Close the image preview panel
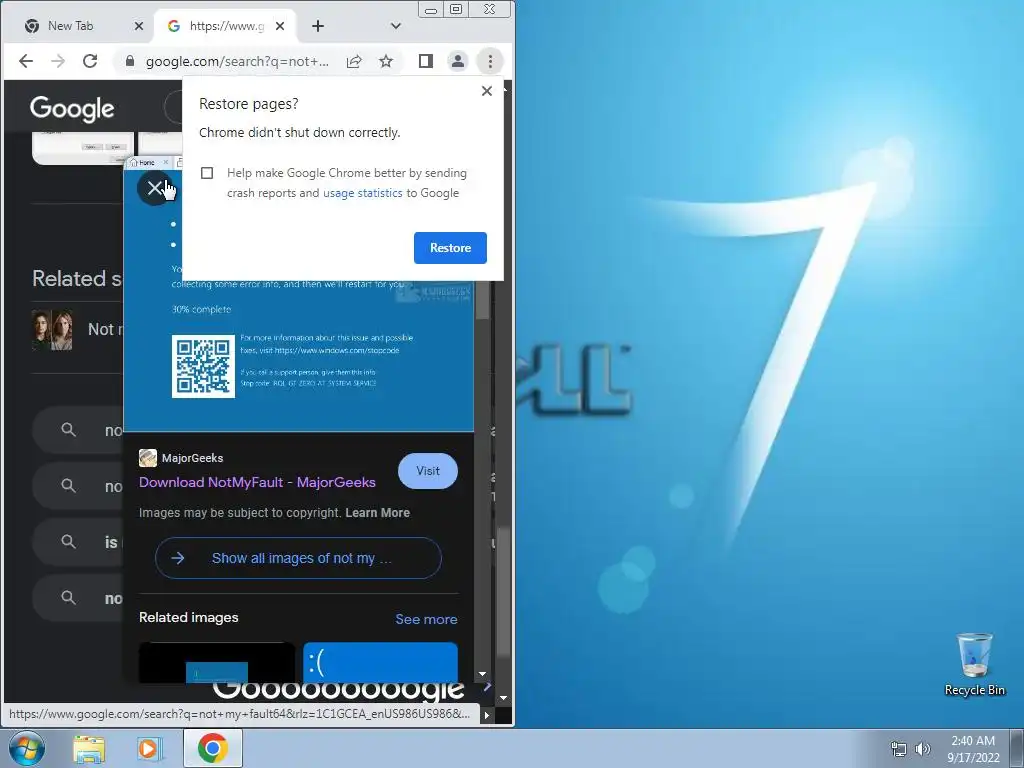The image size is (1024, 768). [154, 189]
